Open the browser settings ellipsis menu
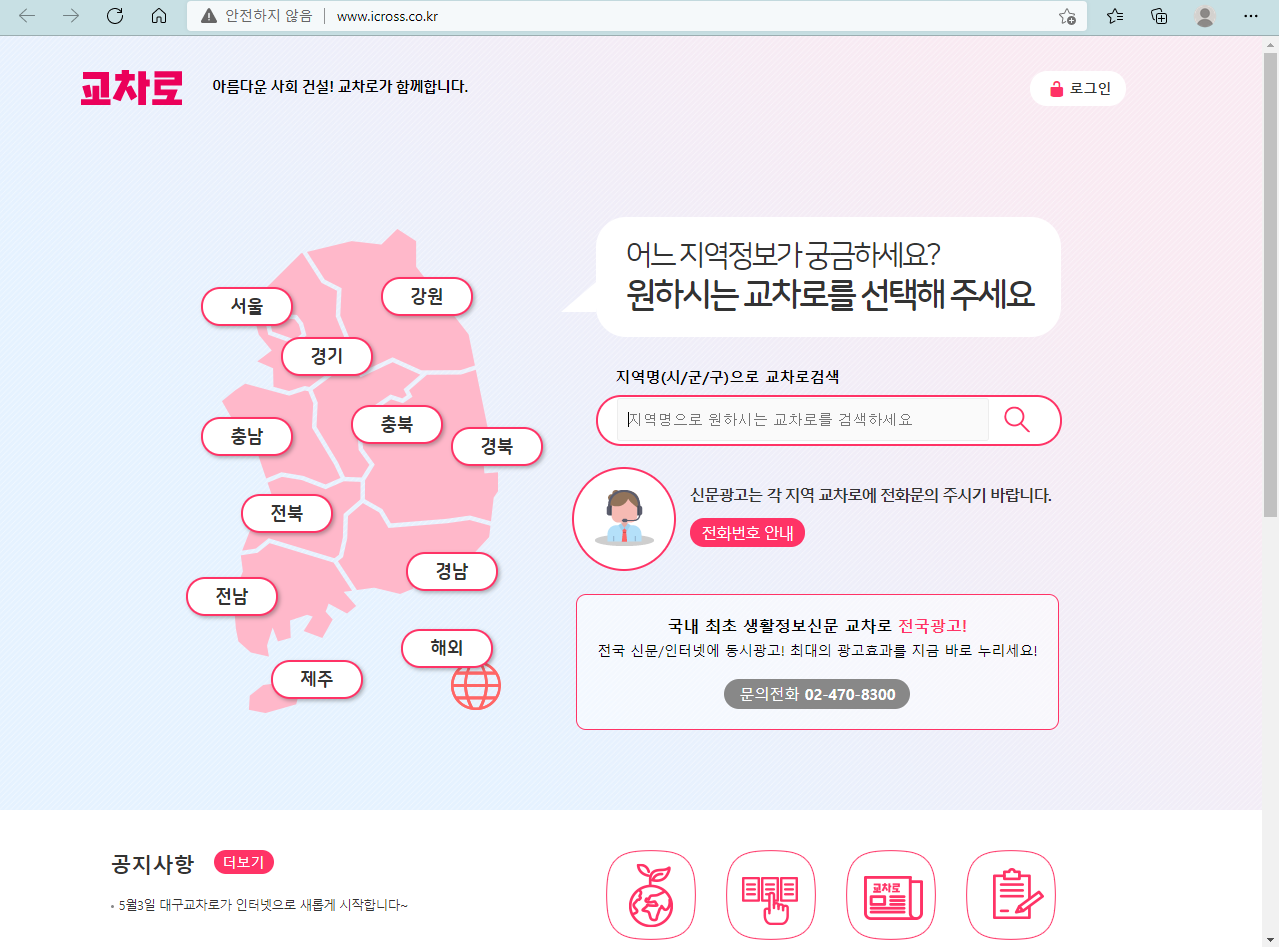1279x947 pixels. click(x=1250, y=16)
